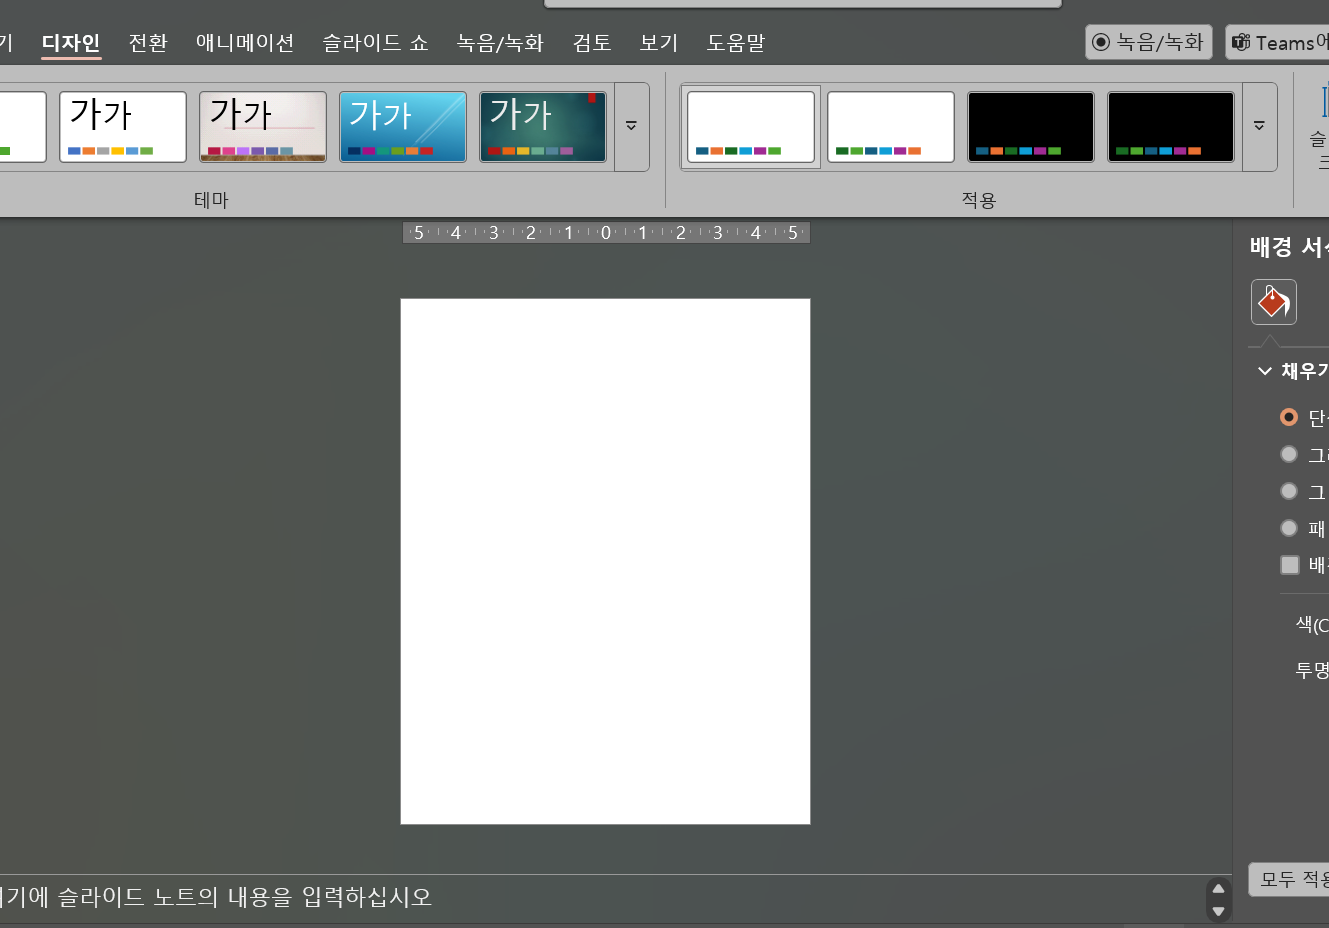Select the solid fill radio button
1329x928 pixels.
pyautogui.click(x=1289, y=417)
